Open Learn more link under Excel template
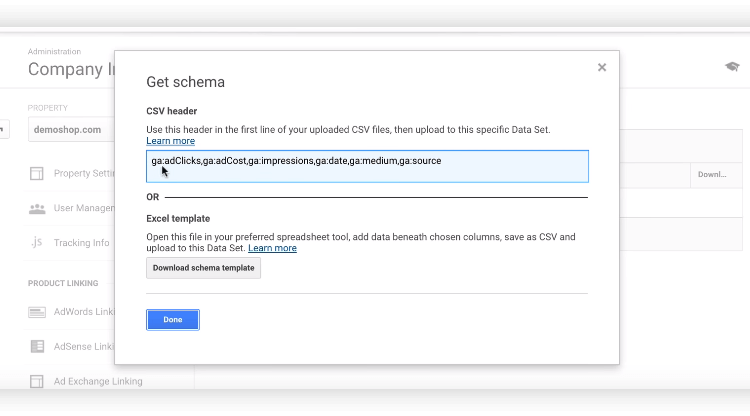The height and width of the screenshot is (416, 750). 272,248
